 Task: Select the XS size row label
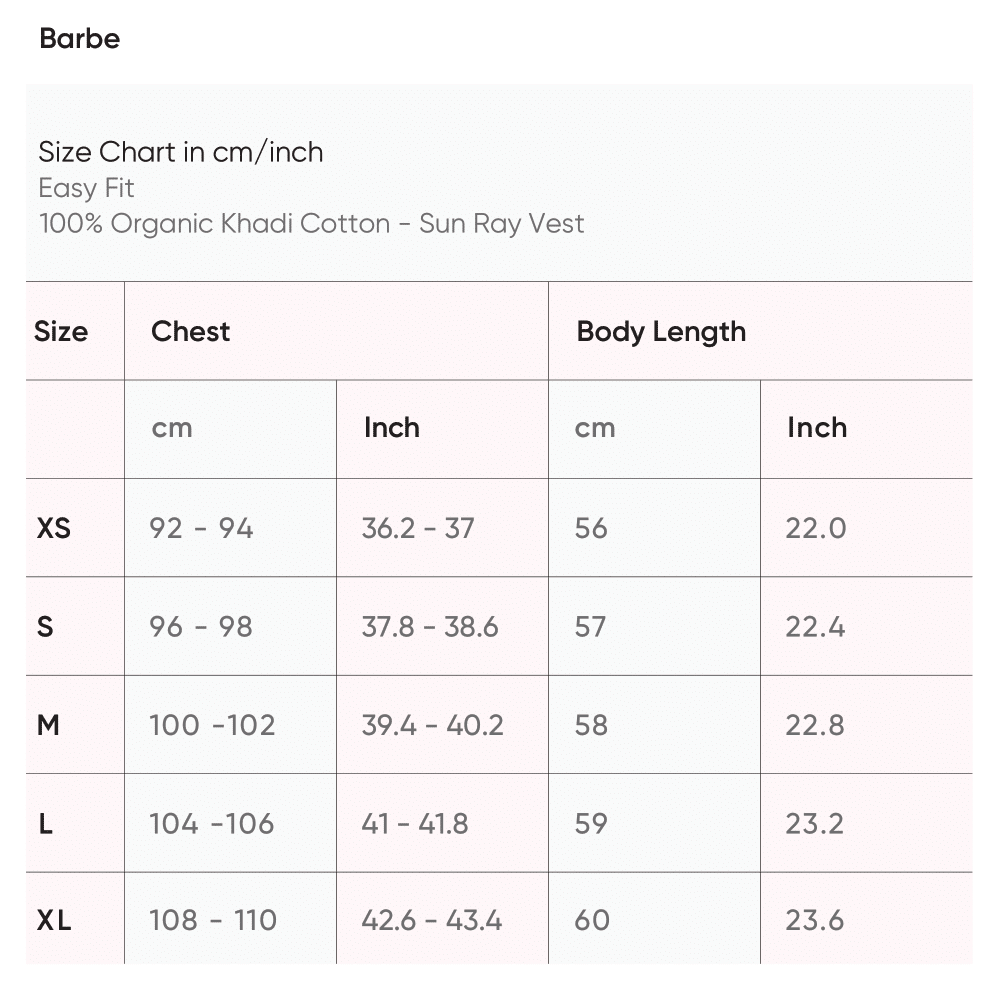coord(54,528)
